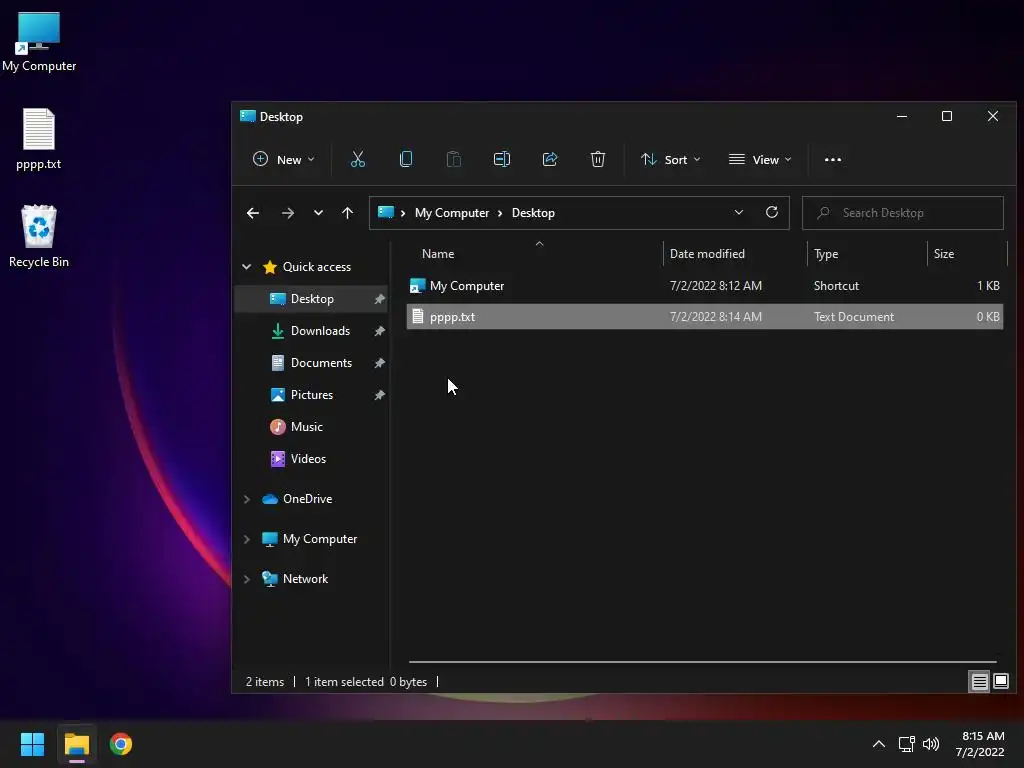The height and width of the screenshot is (768, 1024).
Task: Open Music in the sidebar
Action: tap(306, 427)
